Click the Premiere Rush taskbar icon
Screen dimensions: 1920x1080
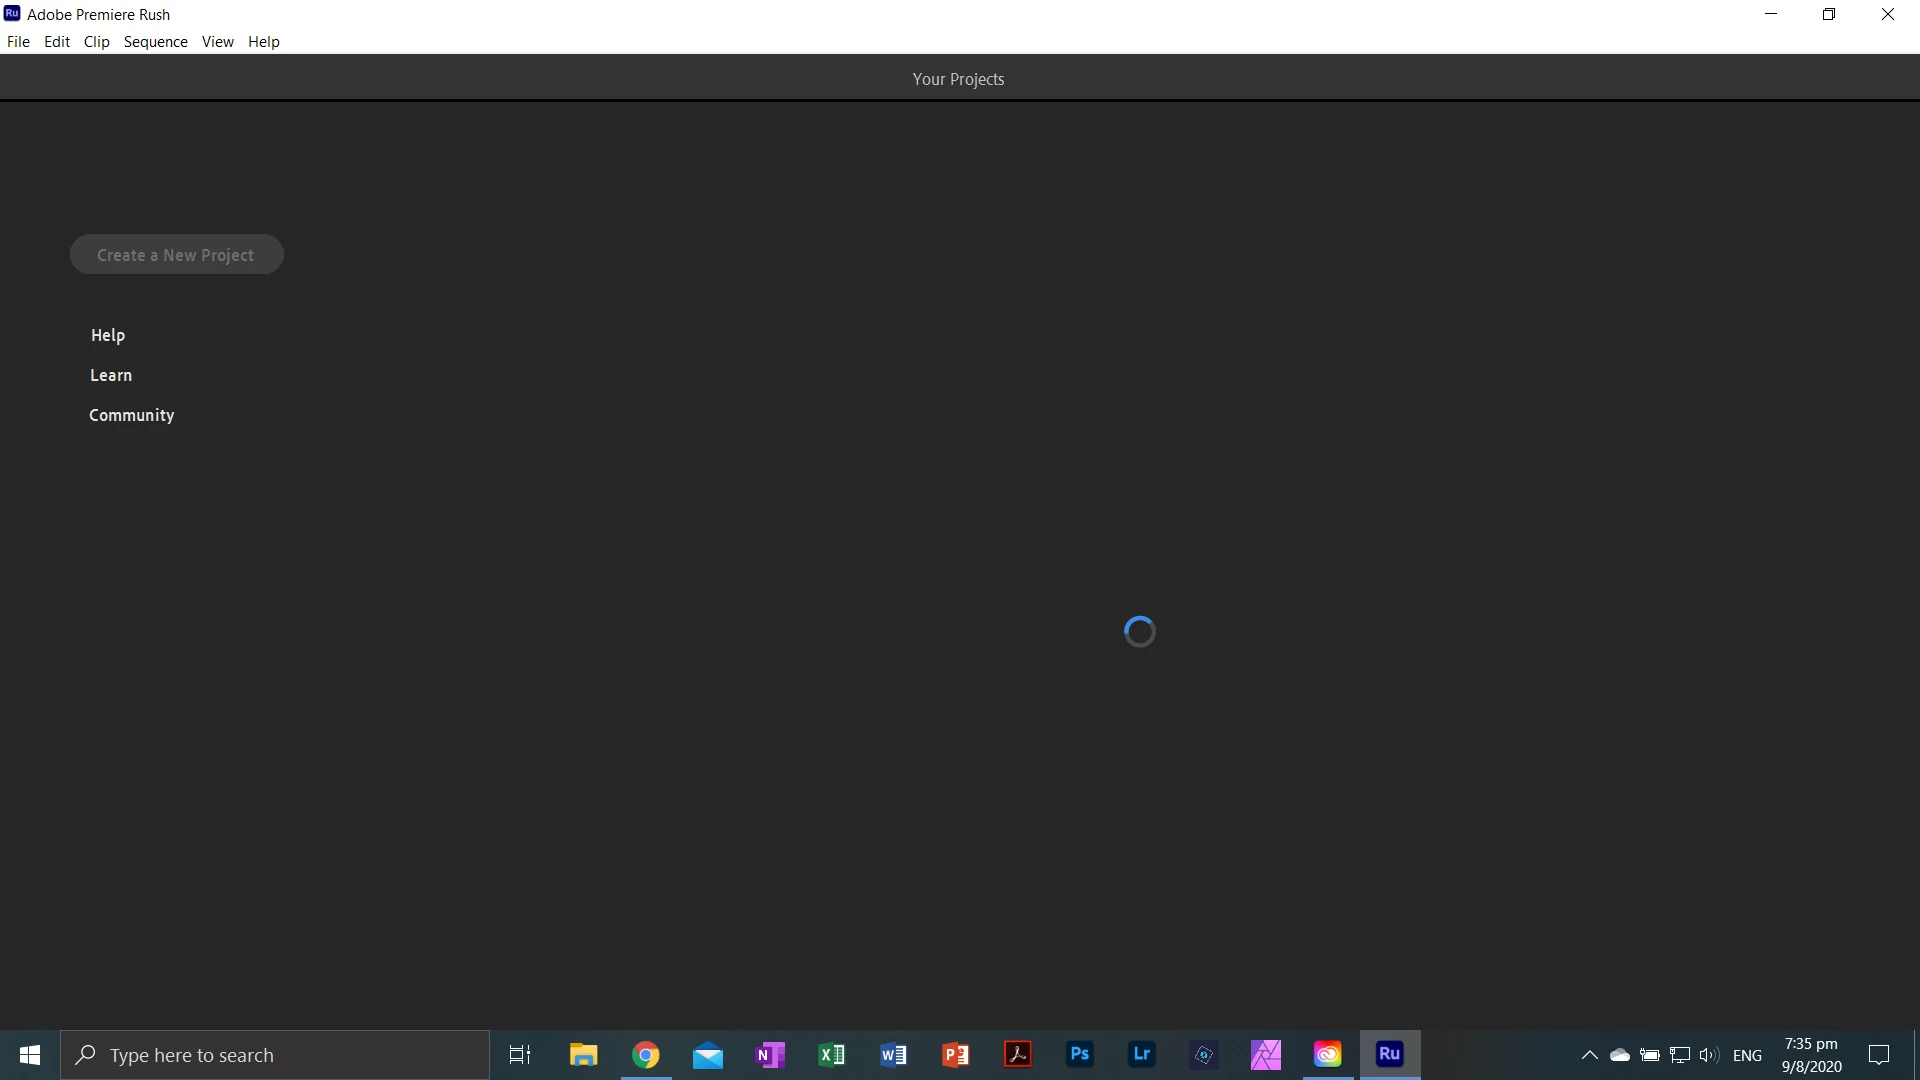click(1389, 1054)
